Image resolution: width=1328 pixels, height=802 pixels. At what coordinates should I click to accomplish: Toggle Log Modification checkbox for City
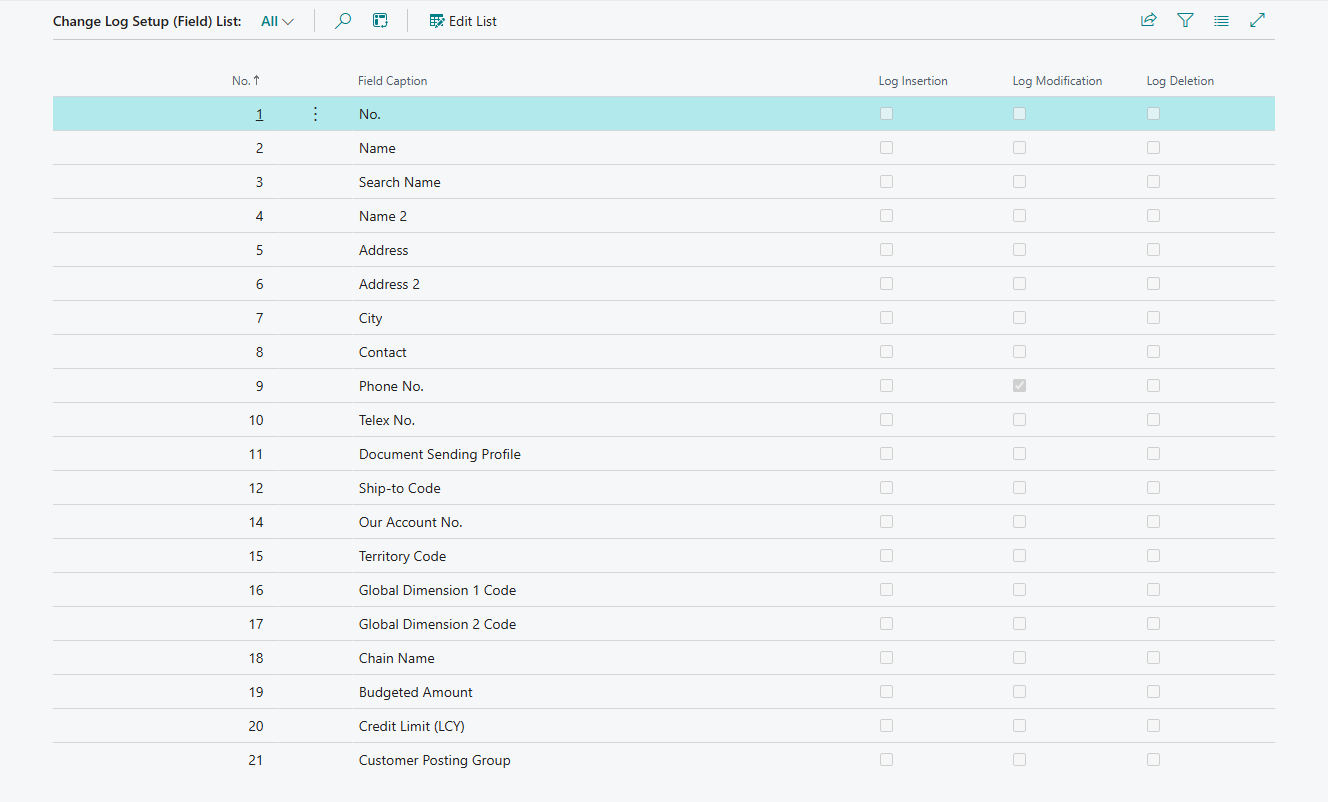[1019, 318]
